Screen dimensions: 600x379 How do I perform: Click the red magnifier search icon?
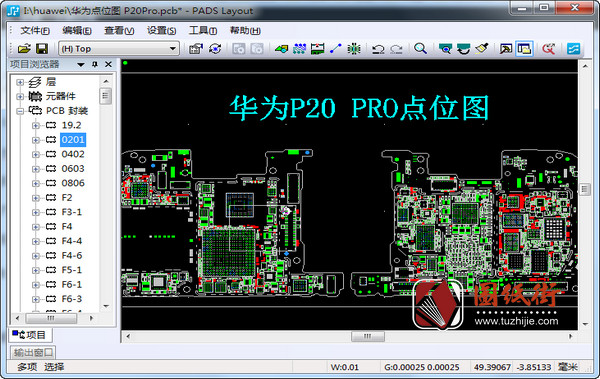pos(549,49)
